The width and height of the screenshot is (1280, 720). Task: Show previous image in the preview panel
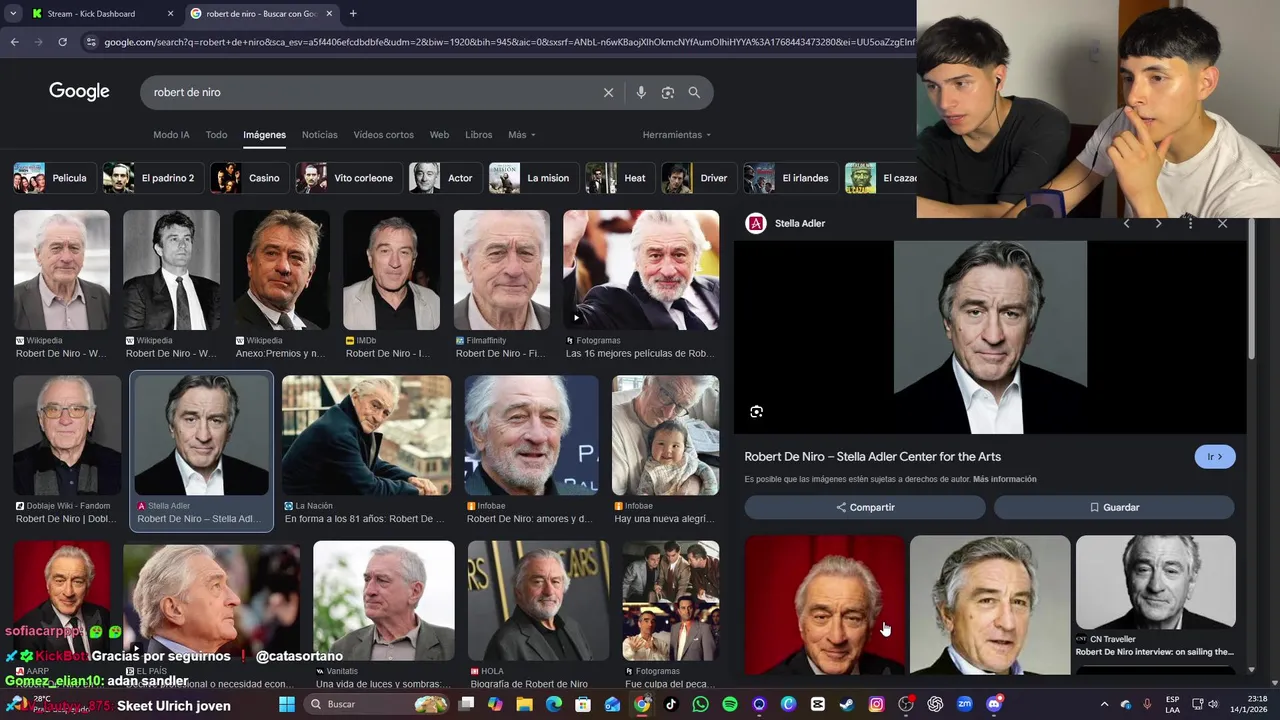(x=1126, y=223)
